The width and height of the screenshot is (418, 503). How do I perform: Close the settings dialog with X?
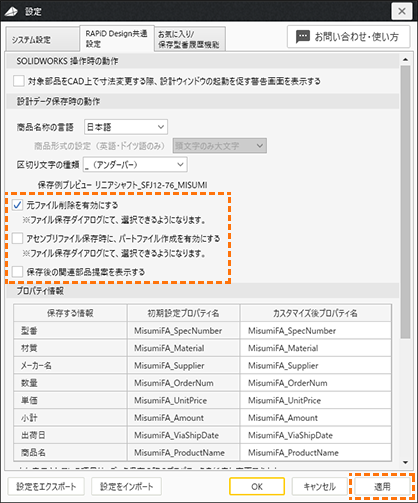[x=402, y=11]
